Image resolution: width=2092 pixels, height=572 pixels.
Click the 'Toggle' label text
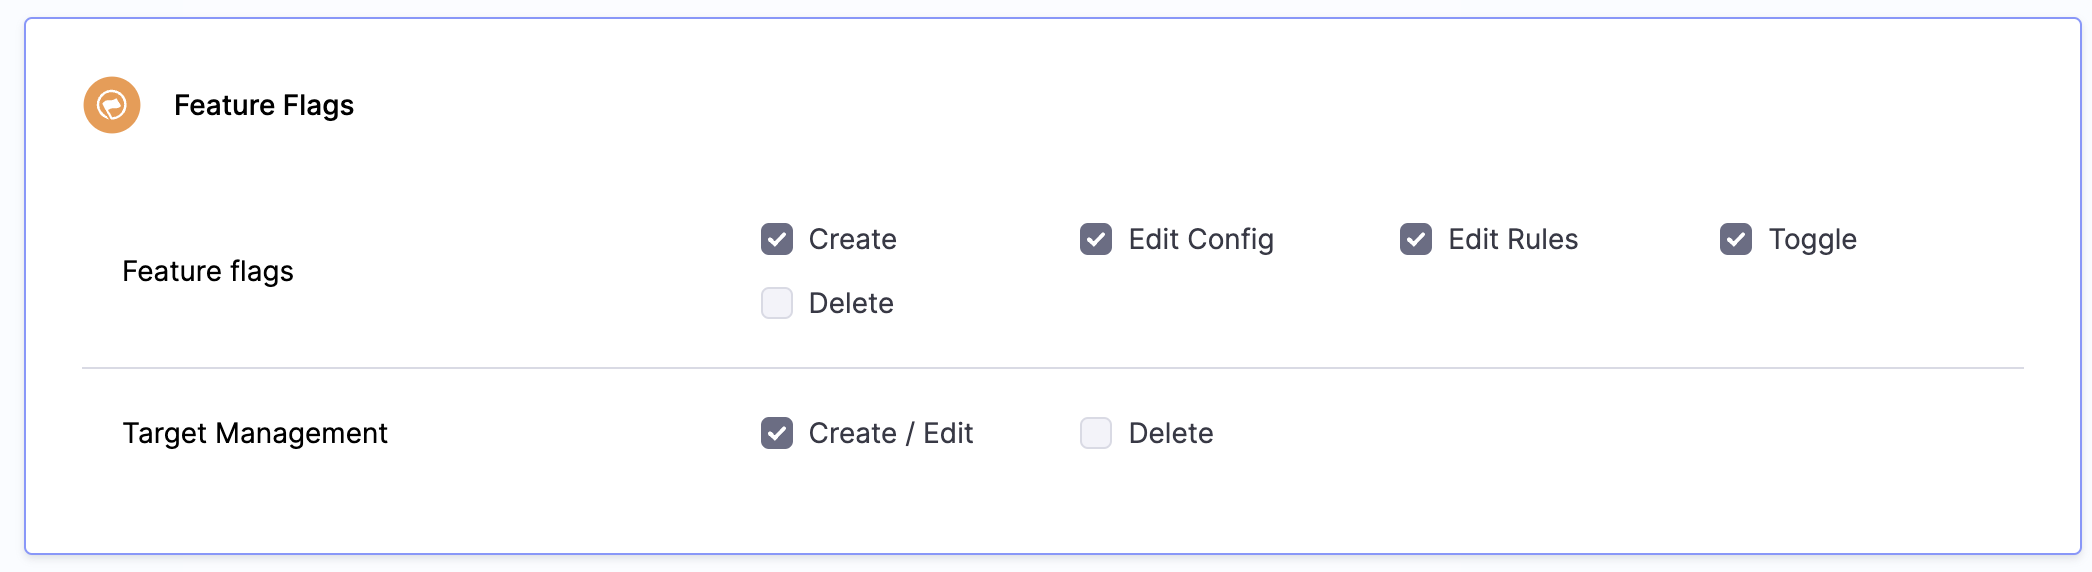pyautogui.click(x=1811, y=239)
